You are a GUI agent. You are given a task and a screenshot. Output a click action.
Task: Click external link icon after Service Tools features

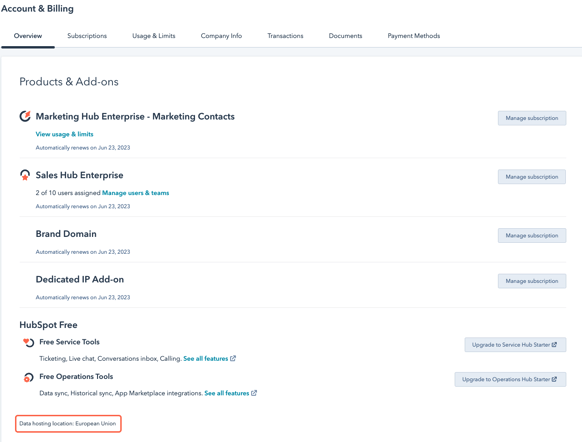coord(233,358)
